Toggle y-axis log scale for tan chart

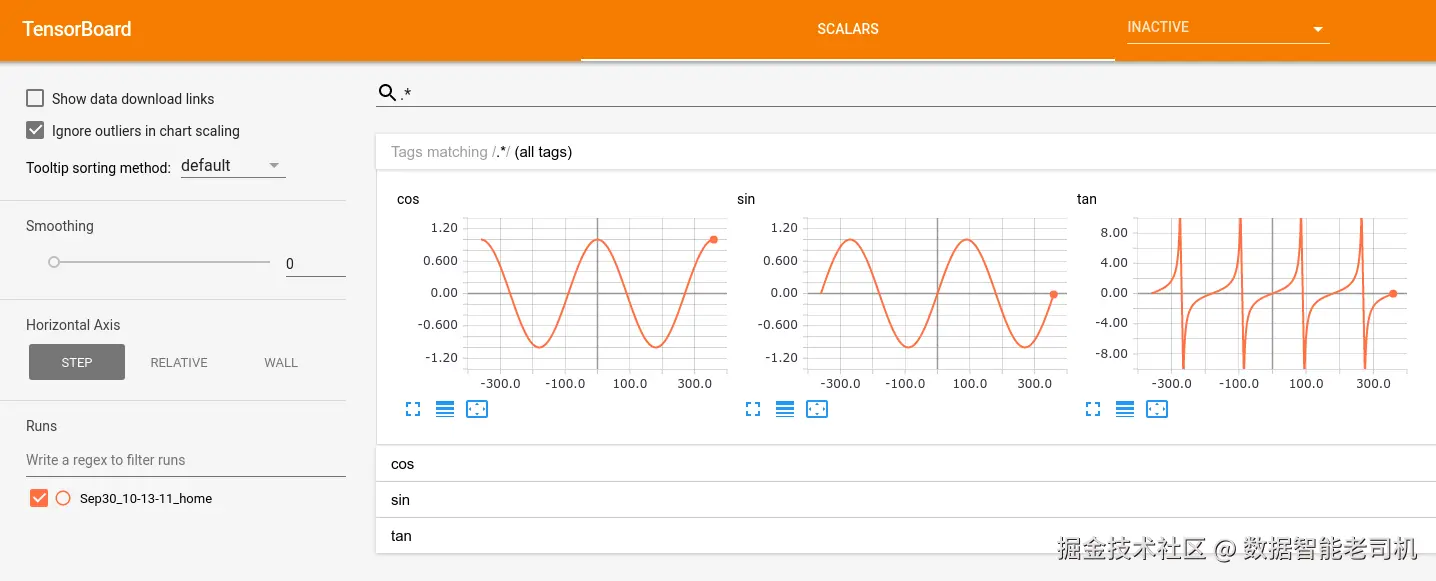click(x=1125, y=409)
